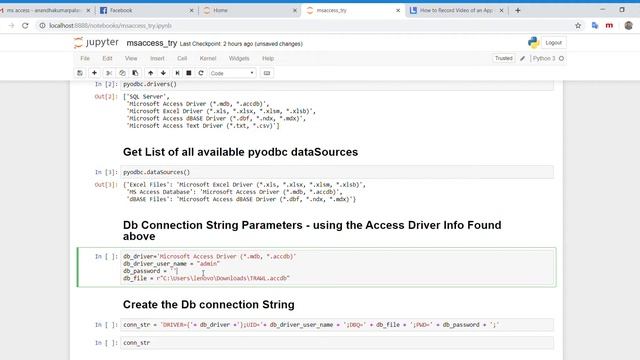Save notebook with the floppy disk icon
The height and width of the screenshot is (360, 640).
(80, 73)
